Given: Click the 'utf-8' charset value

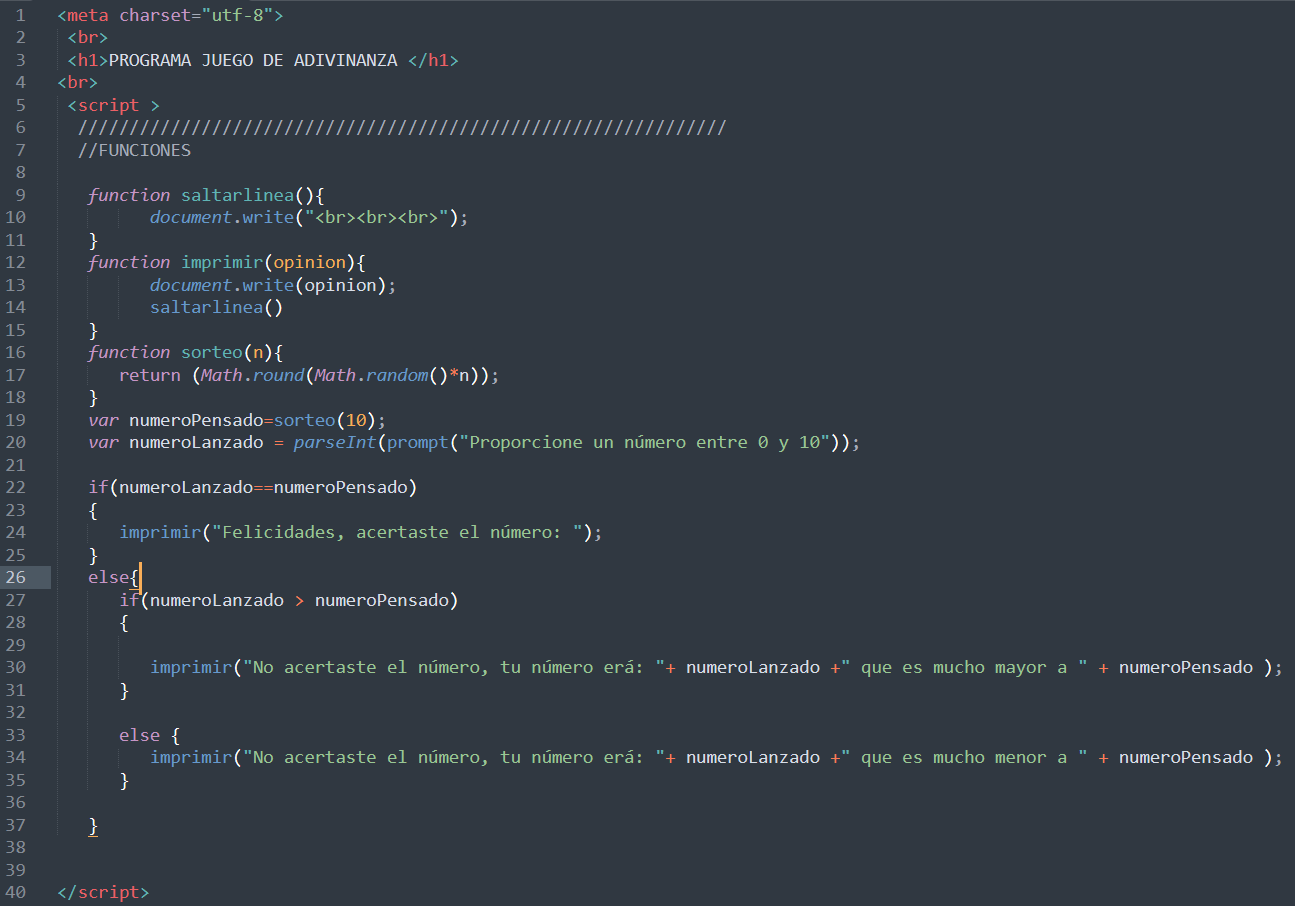Looking at the screenshot, I should coord(238,16).
